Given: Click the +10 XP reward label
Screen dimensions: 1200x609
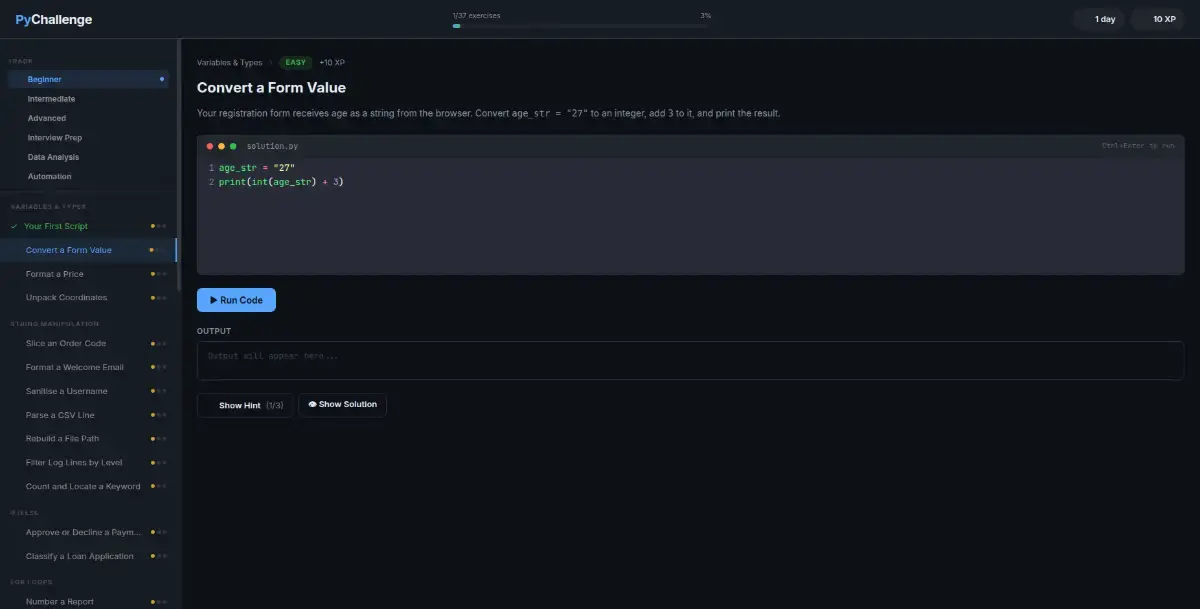Looking at the screenshot, I should (332, 62).
